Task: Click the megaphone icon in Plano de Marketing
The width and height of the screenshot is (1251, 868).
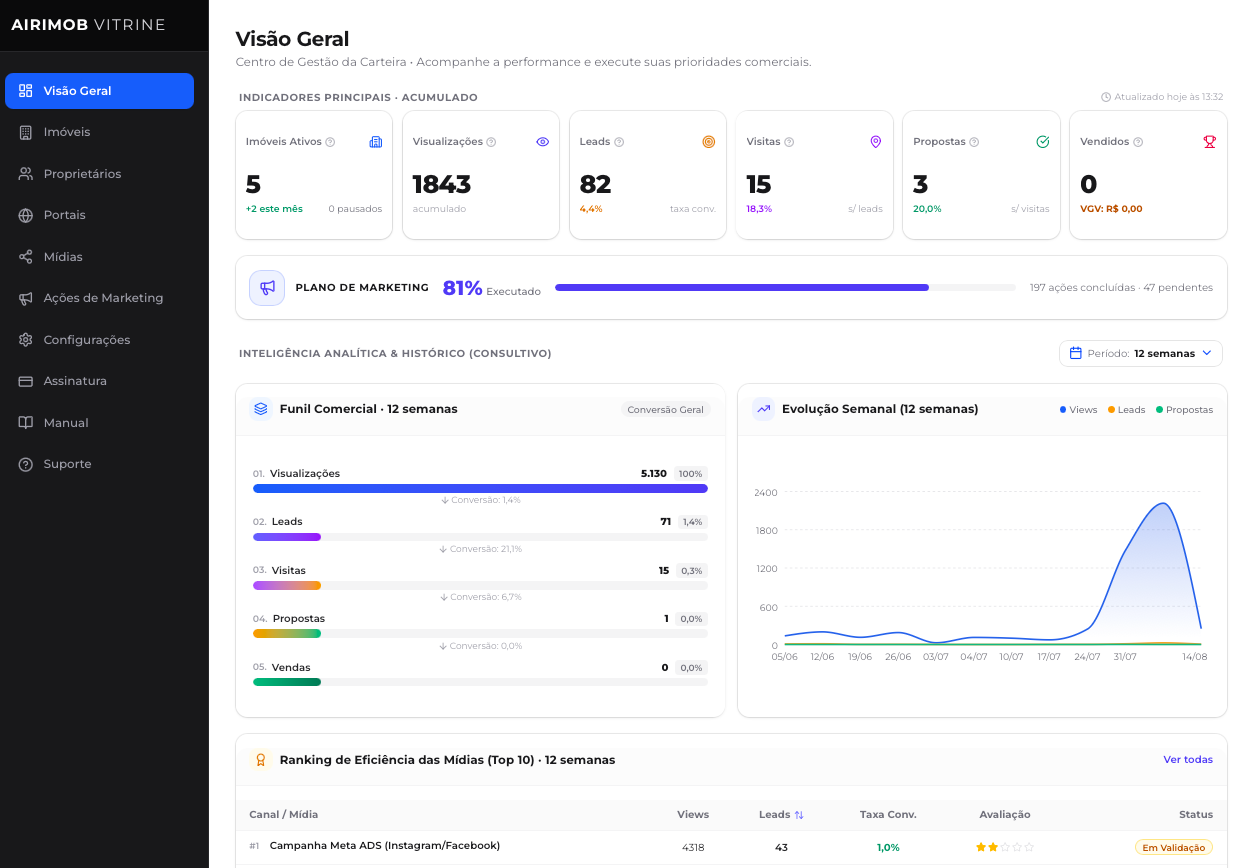Action: tap(267, 288)
